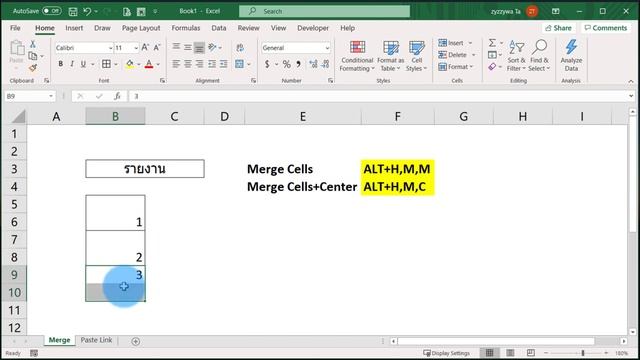Click Decrease Indent icon
Viewport: 640px width, 360px height.
(x=212, y=64)
